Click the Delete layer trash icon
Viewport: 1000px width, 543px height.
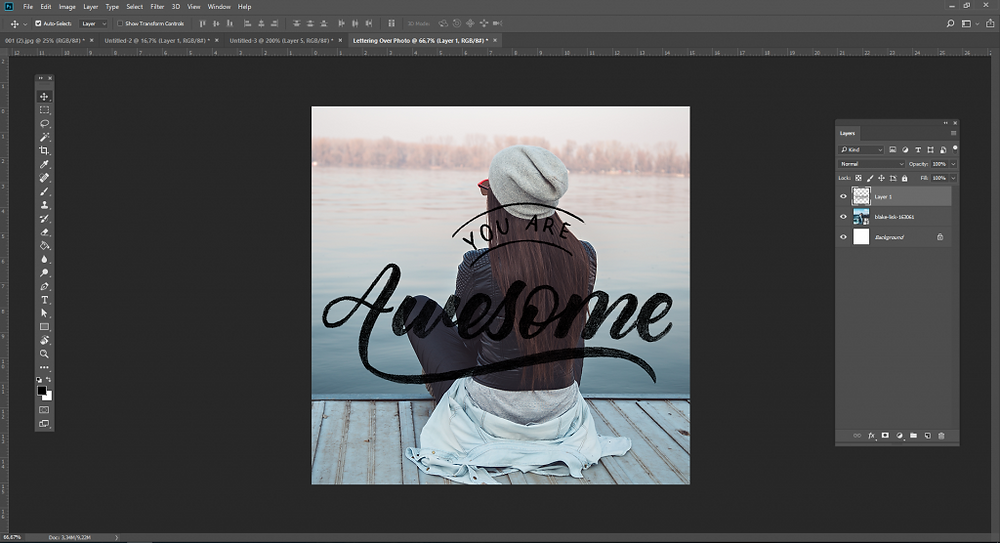(x=941, y=436)
